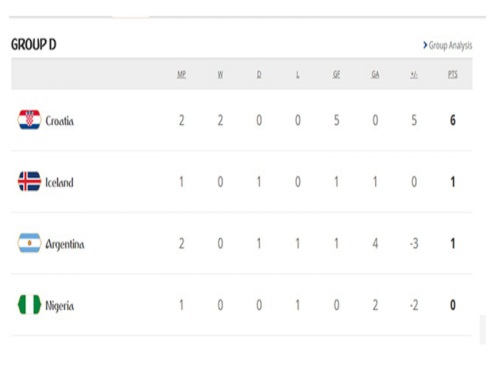Viewport: 500px width, 375px height.
Task: Open the Argentina team name
Action: (x=65, y=244)
